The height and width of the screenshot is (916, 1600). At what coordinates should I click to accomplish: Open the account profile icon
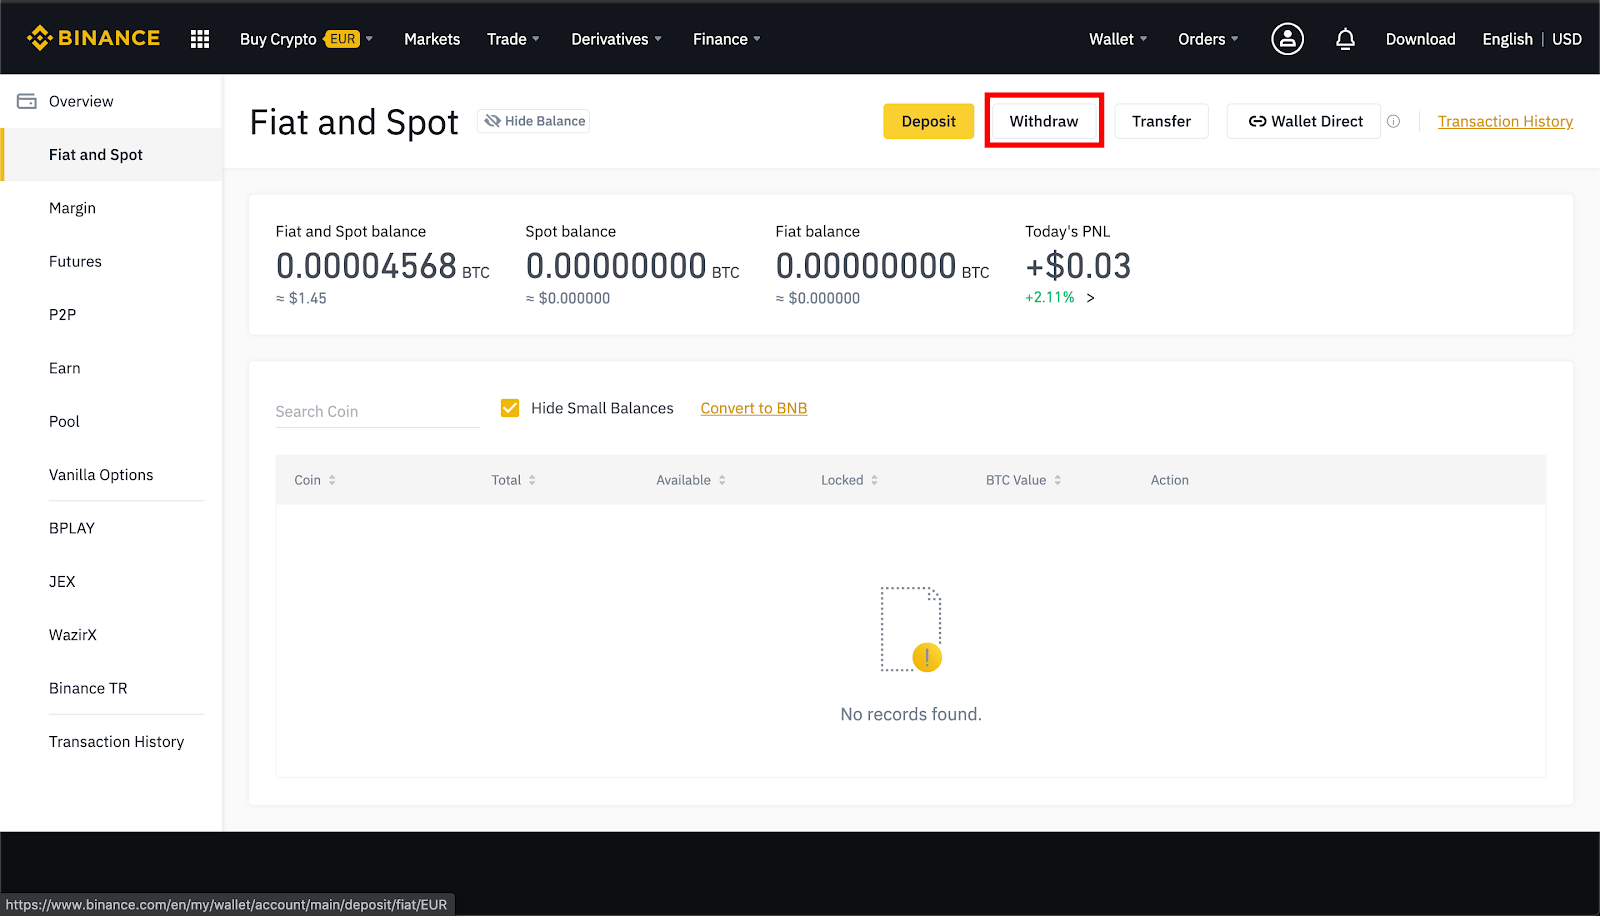pyautogui.click(x=1287, y=38)
